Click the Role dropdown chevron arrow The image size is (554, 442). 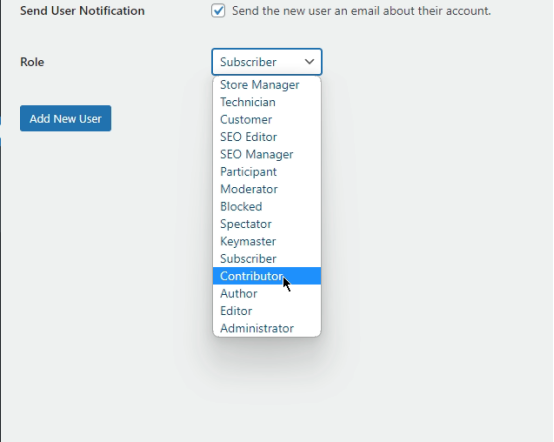click(x=309, y=62)
